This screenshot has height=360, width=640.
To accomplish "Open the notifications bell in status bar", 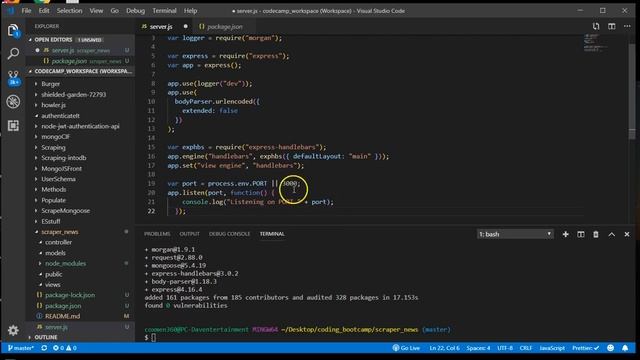I will [625, 348].
